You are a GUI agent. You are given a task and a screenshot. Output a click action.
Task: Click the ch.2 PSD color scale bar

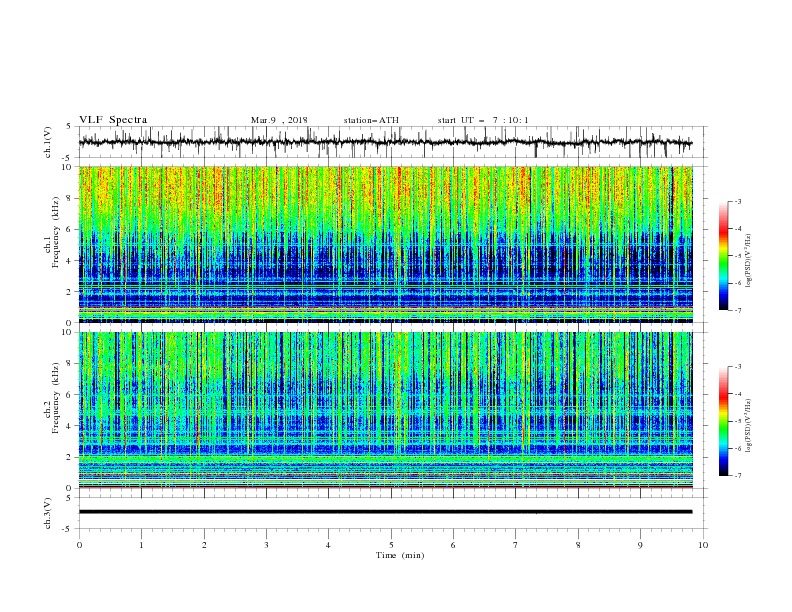[x=724, y=421]
